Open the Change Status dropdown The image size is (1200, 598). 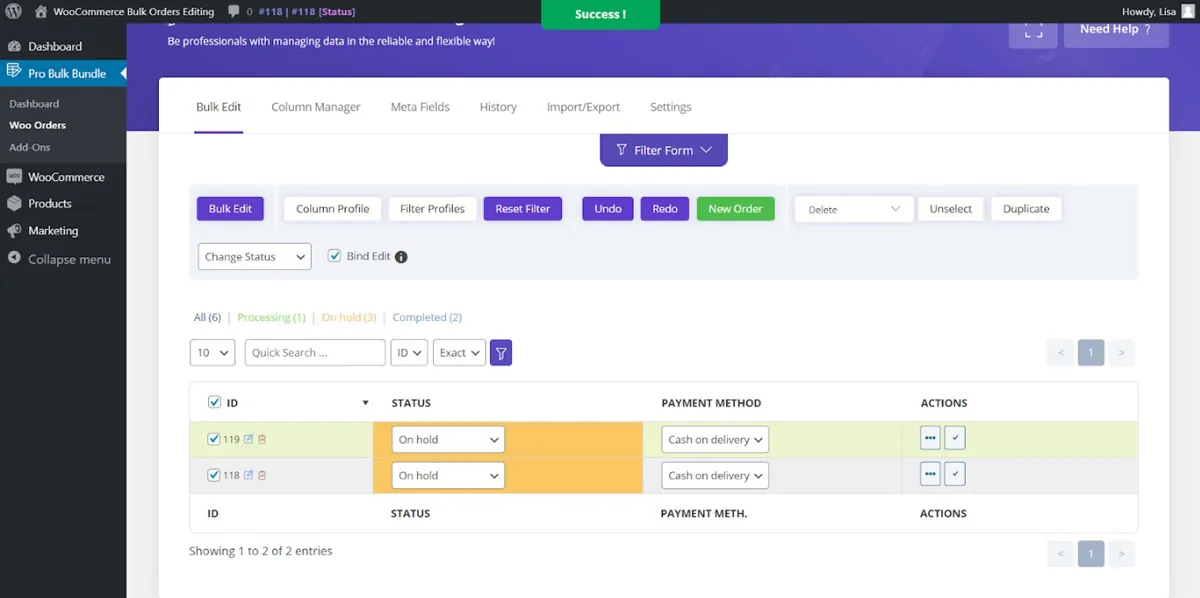(x=253, y=256)
